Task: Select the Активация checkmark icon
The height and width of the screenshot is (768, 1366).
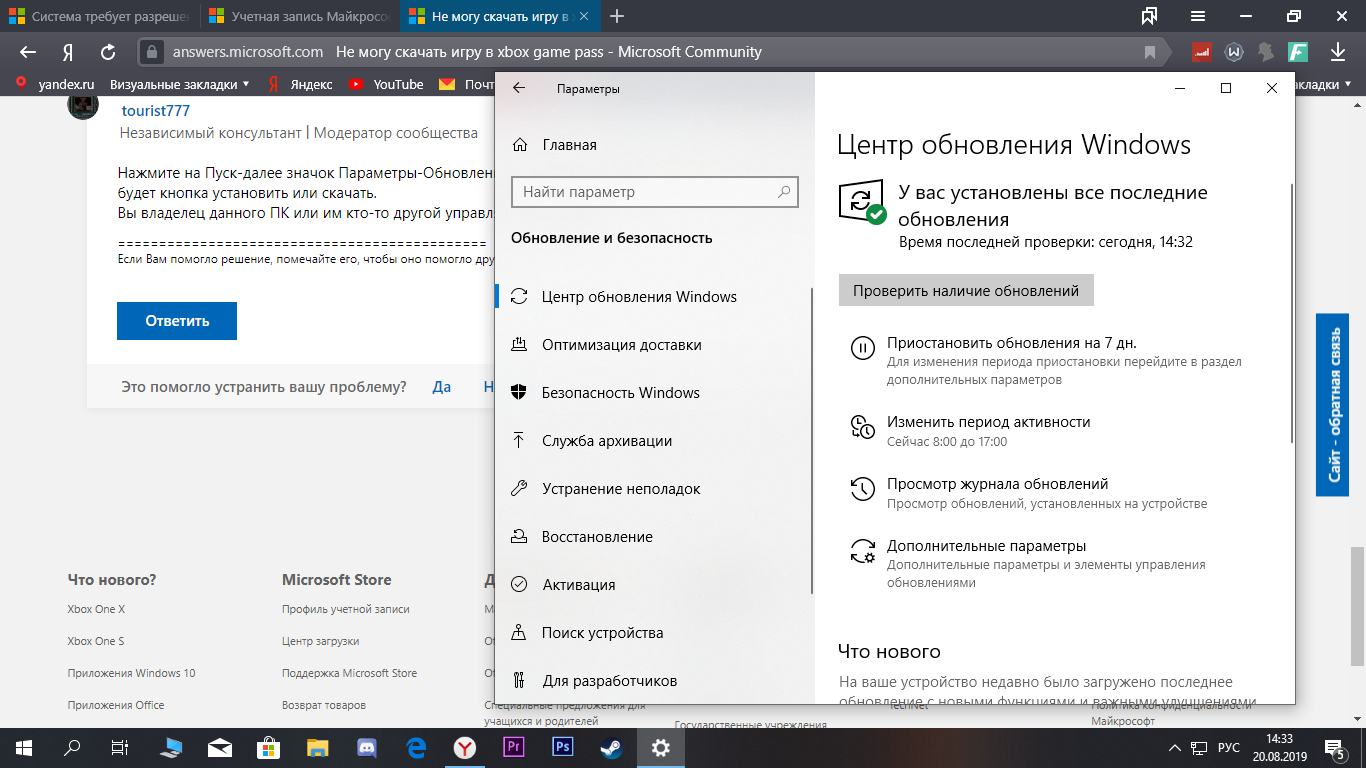Action: [x=519, y=585]
